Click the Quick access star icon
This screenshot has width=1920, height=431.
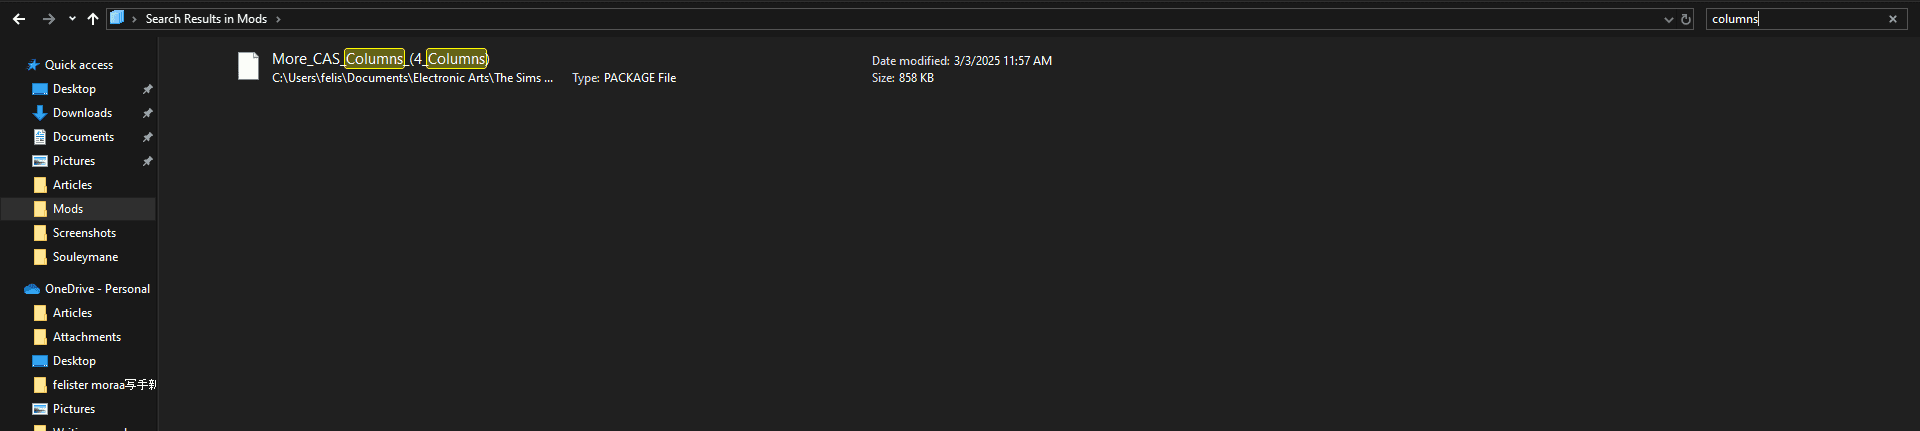(x=33, y=65)
